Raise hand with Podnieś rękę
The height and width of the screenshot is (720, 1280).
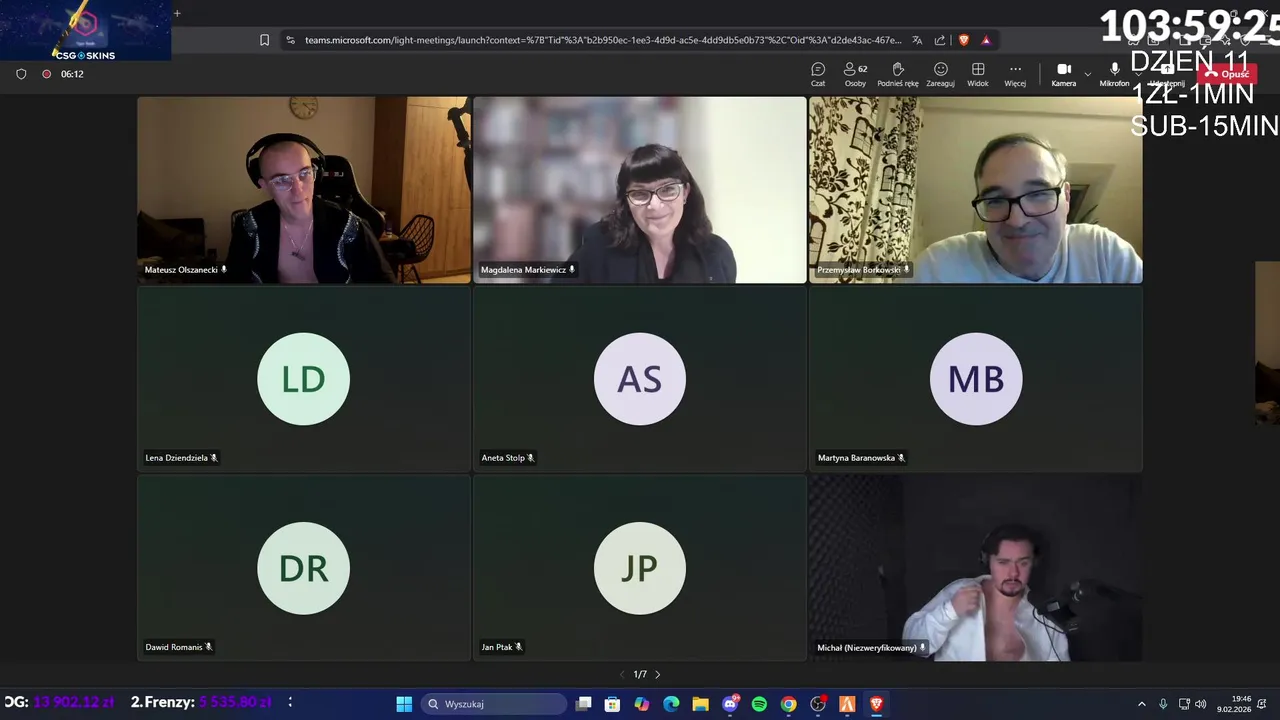point(898,74)
